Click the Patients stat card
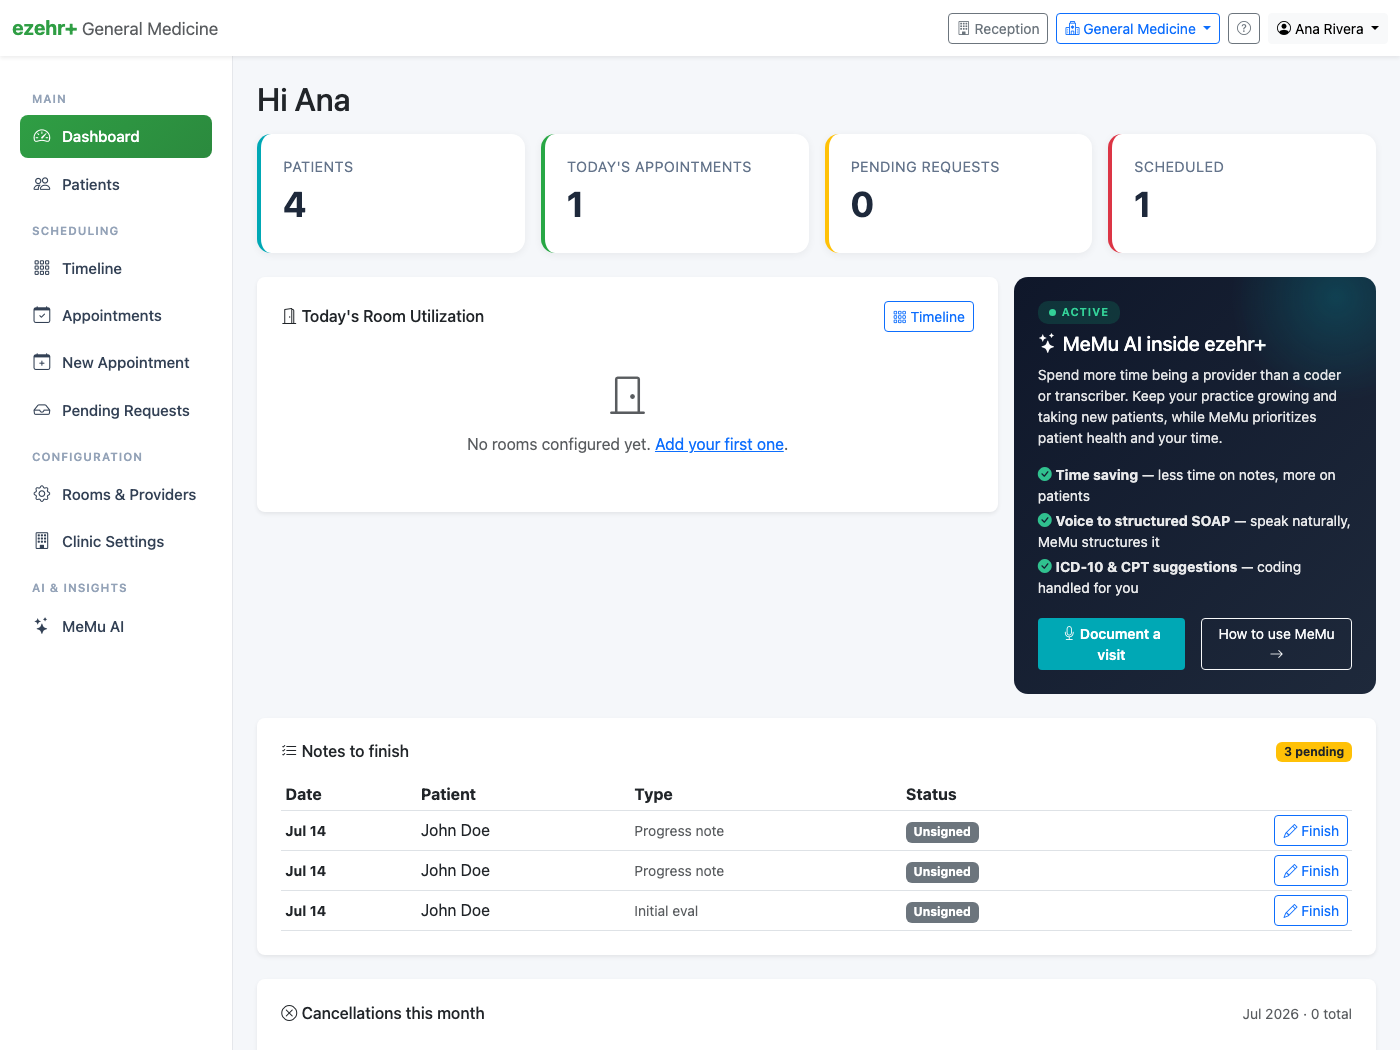1400x1050 pixels. pyautogui.click(x=391, y=193)
